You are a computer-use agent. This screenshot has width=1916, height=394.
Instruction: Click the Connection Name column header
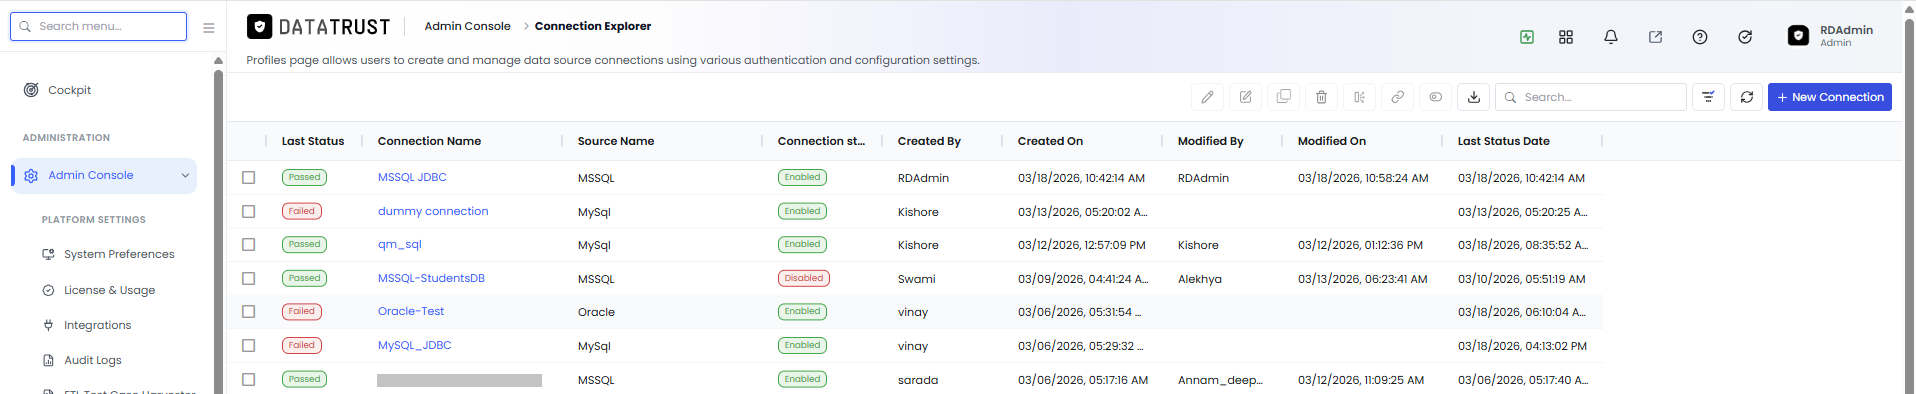(429, 141)
